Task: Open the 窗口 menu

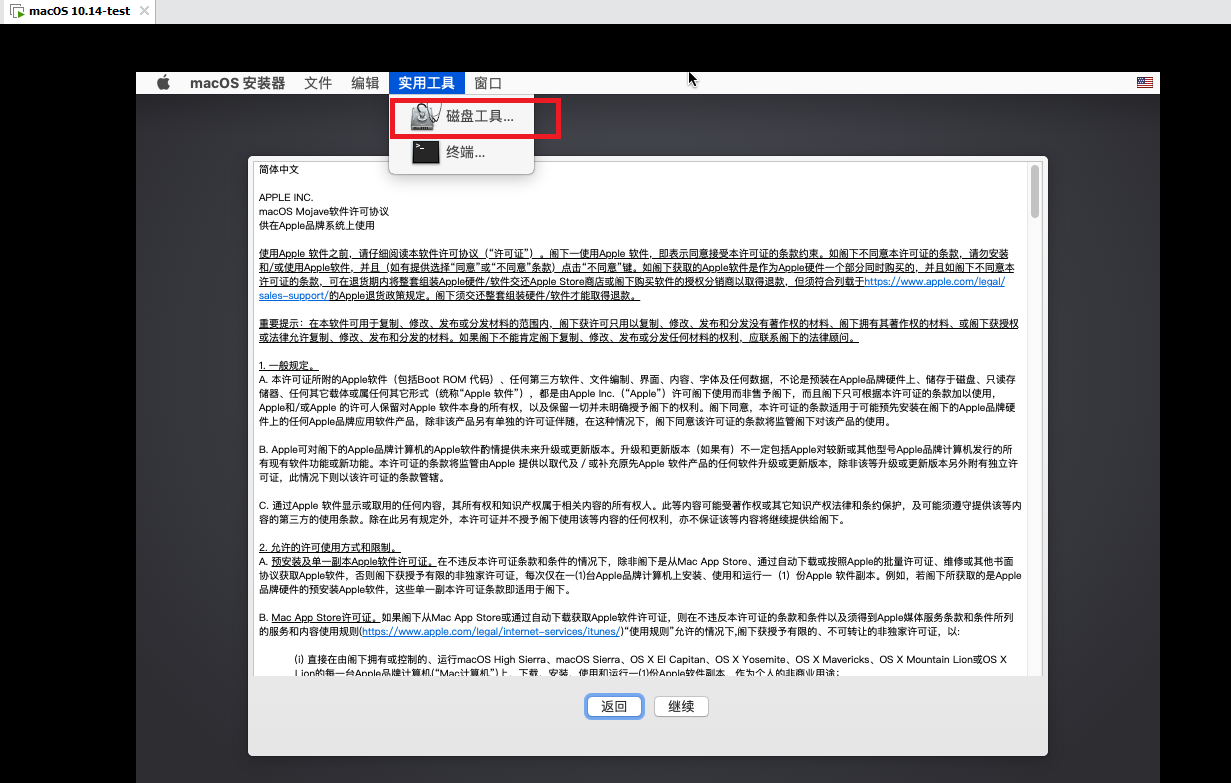Action: [x=488, y=83]
